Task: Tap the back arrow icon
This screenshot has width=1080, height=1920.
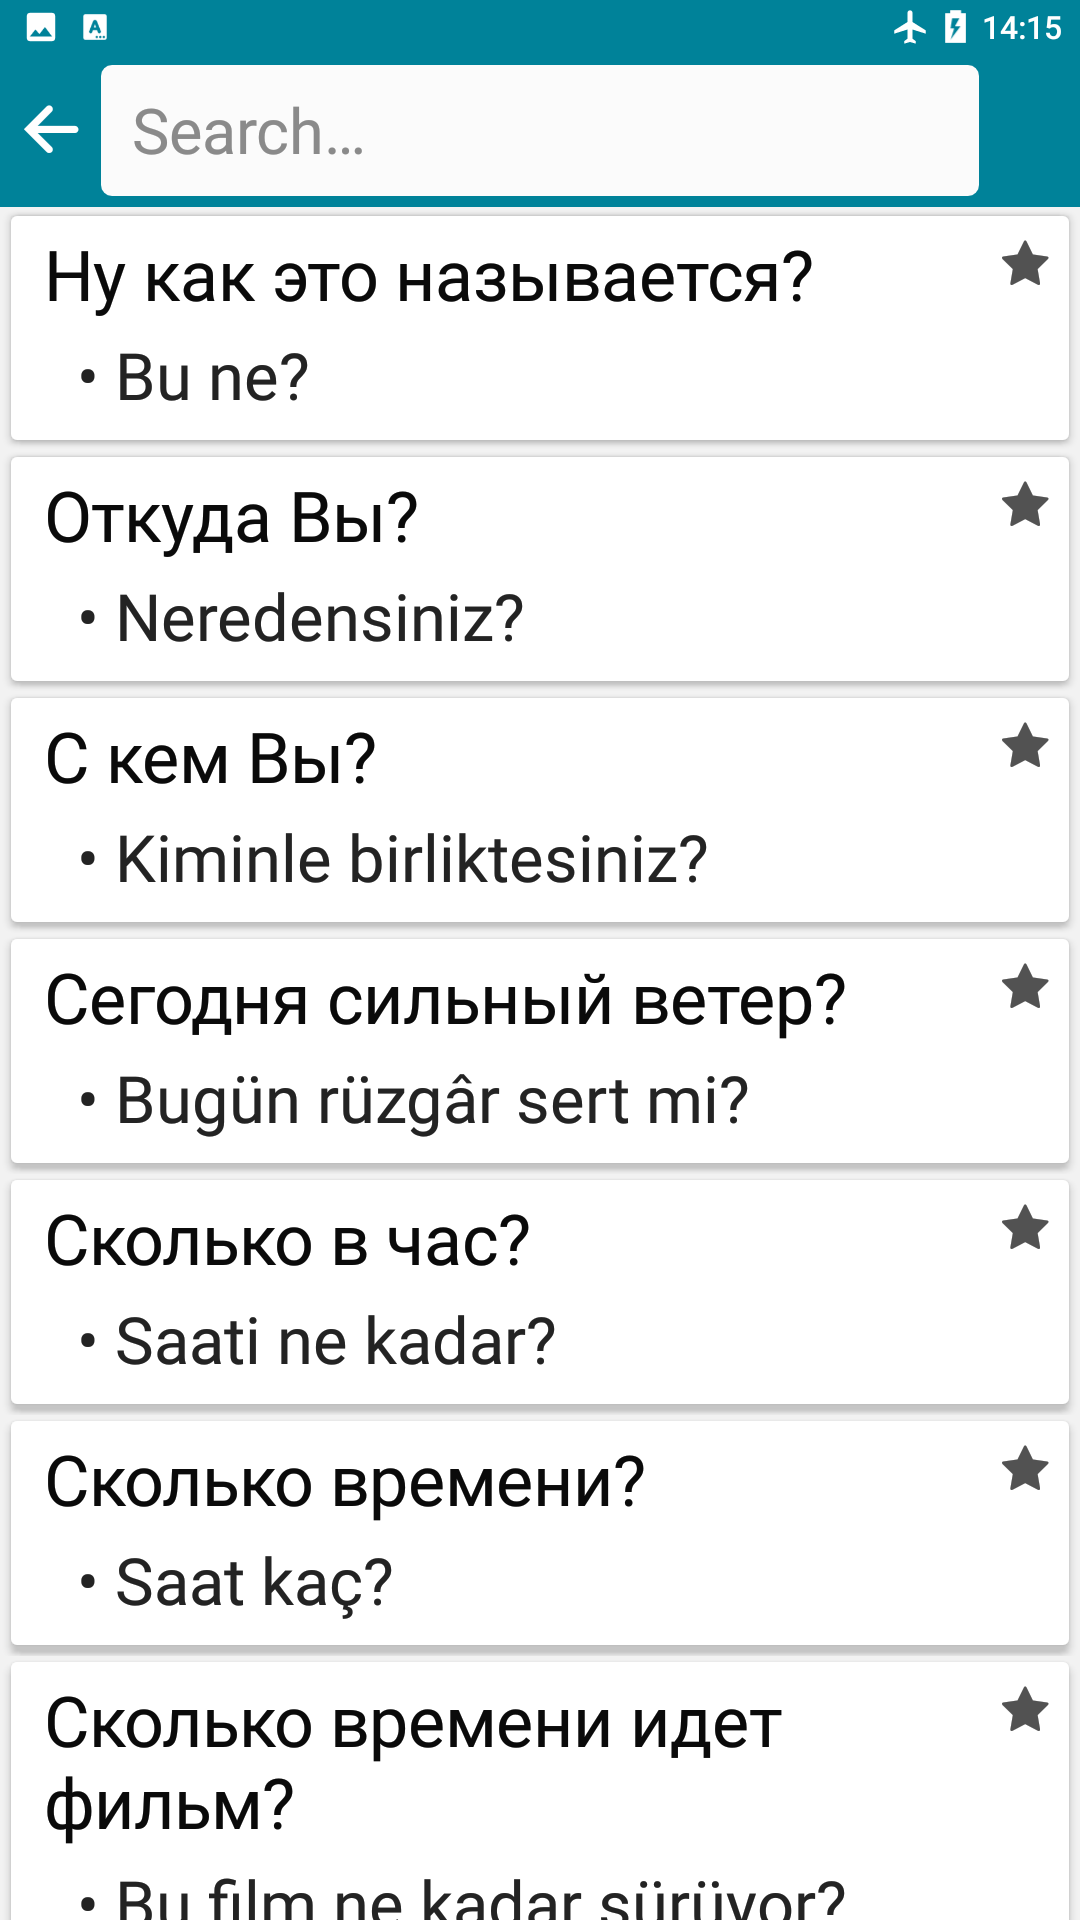Action: [x=51, y=130]
